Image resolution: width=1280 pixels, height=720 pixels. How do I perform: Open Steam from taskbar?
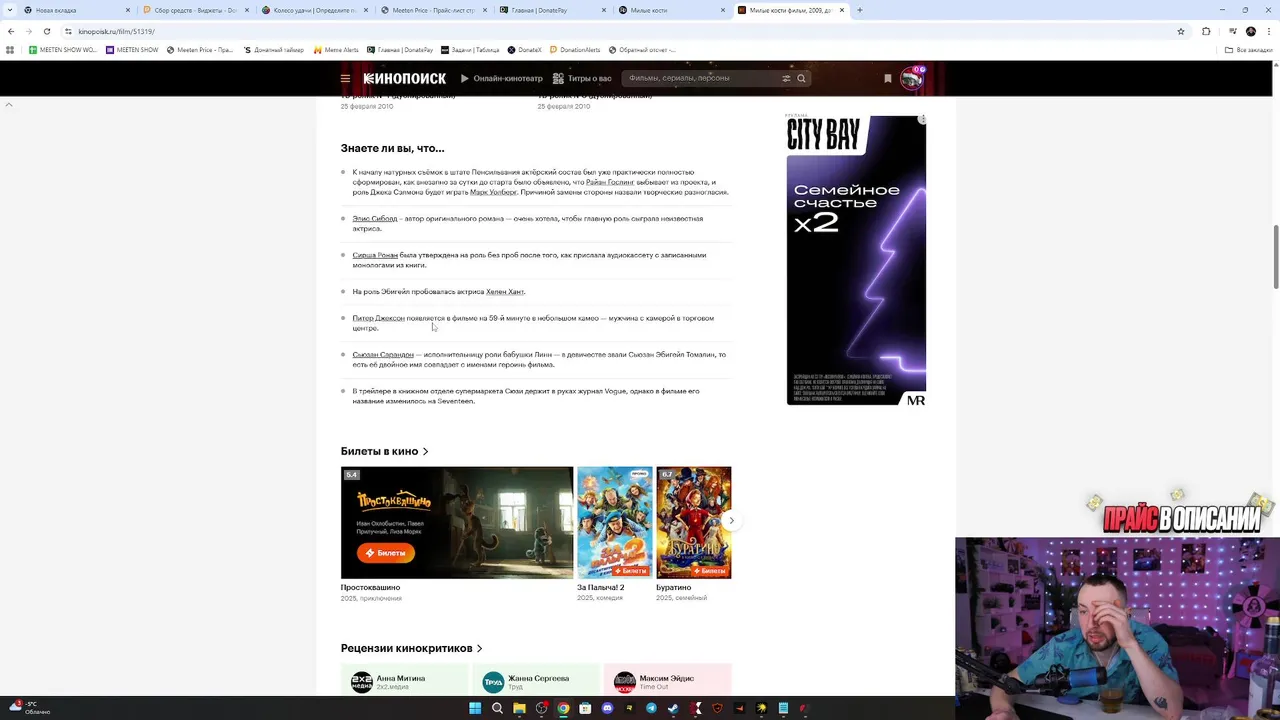pos(673,708)
